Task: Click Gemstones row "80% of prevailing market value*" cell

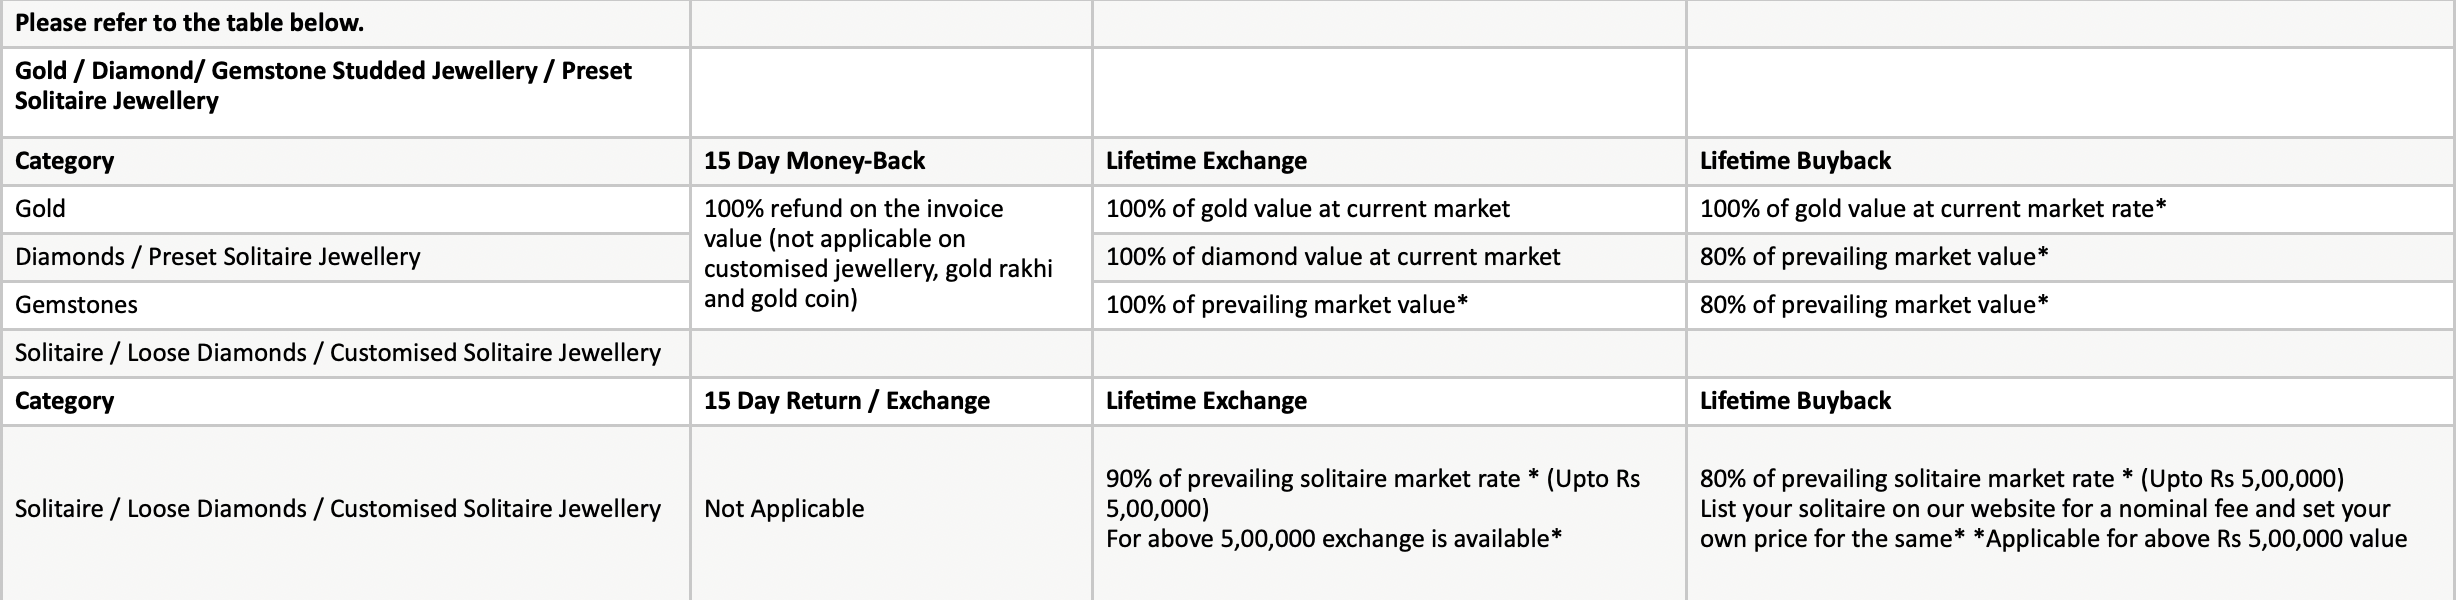Action: pos(1873,305)
